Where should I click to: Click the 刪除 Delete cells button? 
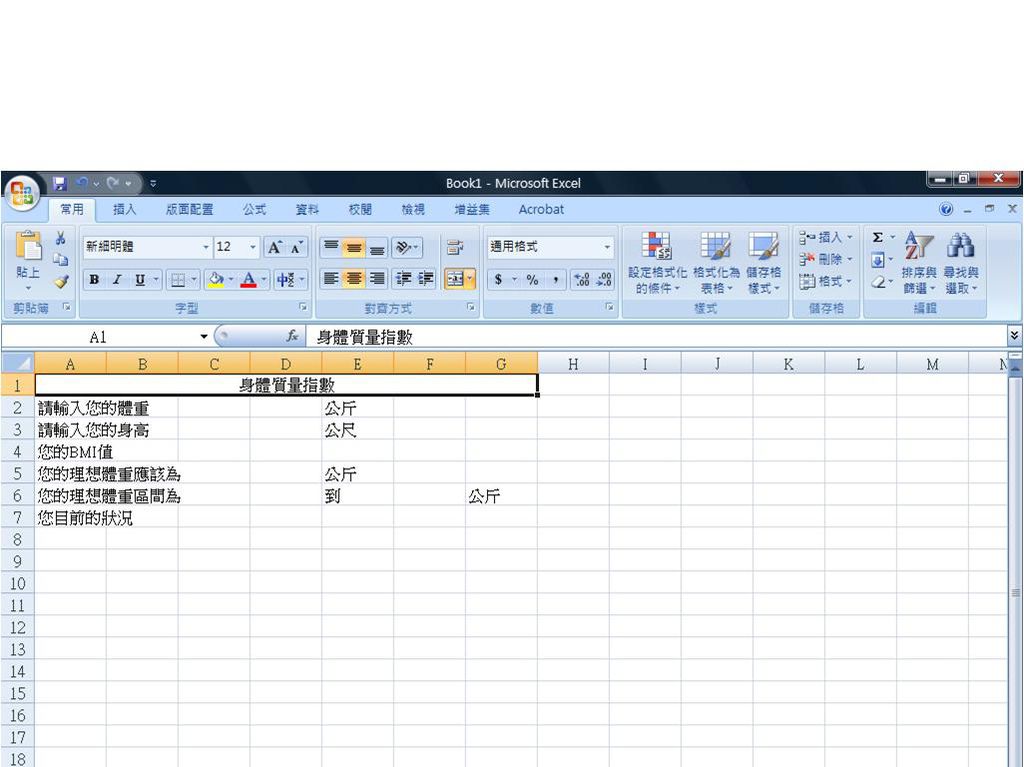pyautogui.click(x=826, y=259)
